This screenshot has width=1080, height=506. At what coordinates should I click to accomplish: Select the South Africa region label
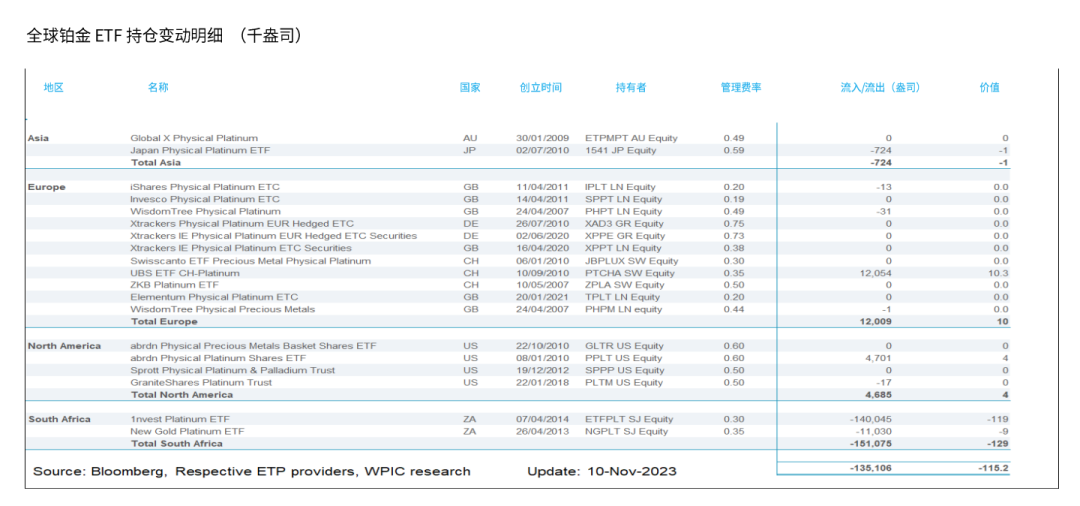(x=59, y=419)
